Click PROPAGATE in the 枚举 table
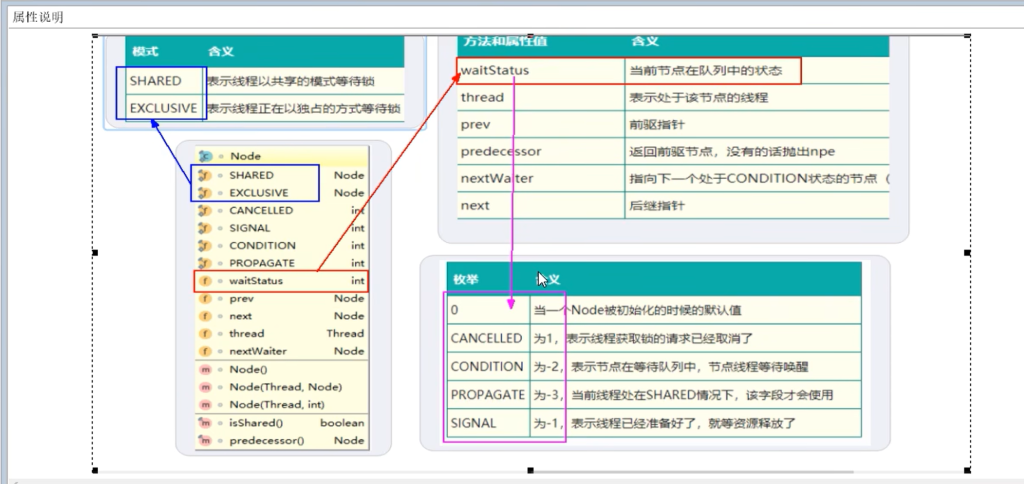1024x484 pixels. click(488, 395)
